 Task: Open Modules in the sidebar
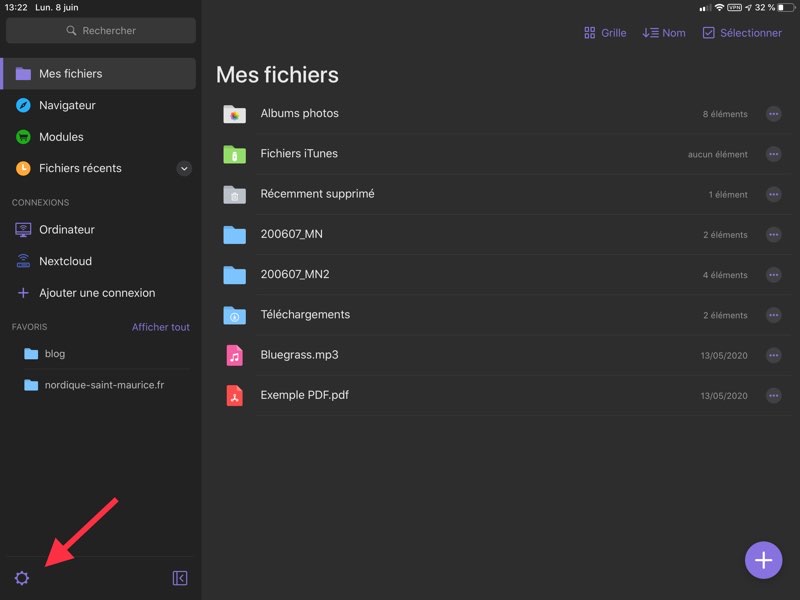pyautogui.click(x=61, y=137)
